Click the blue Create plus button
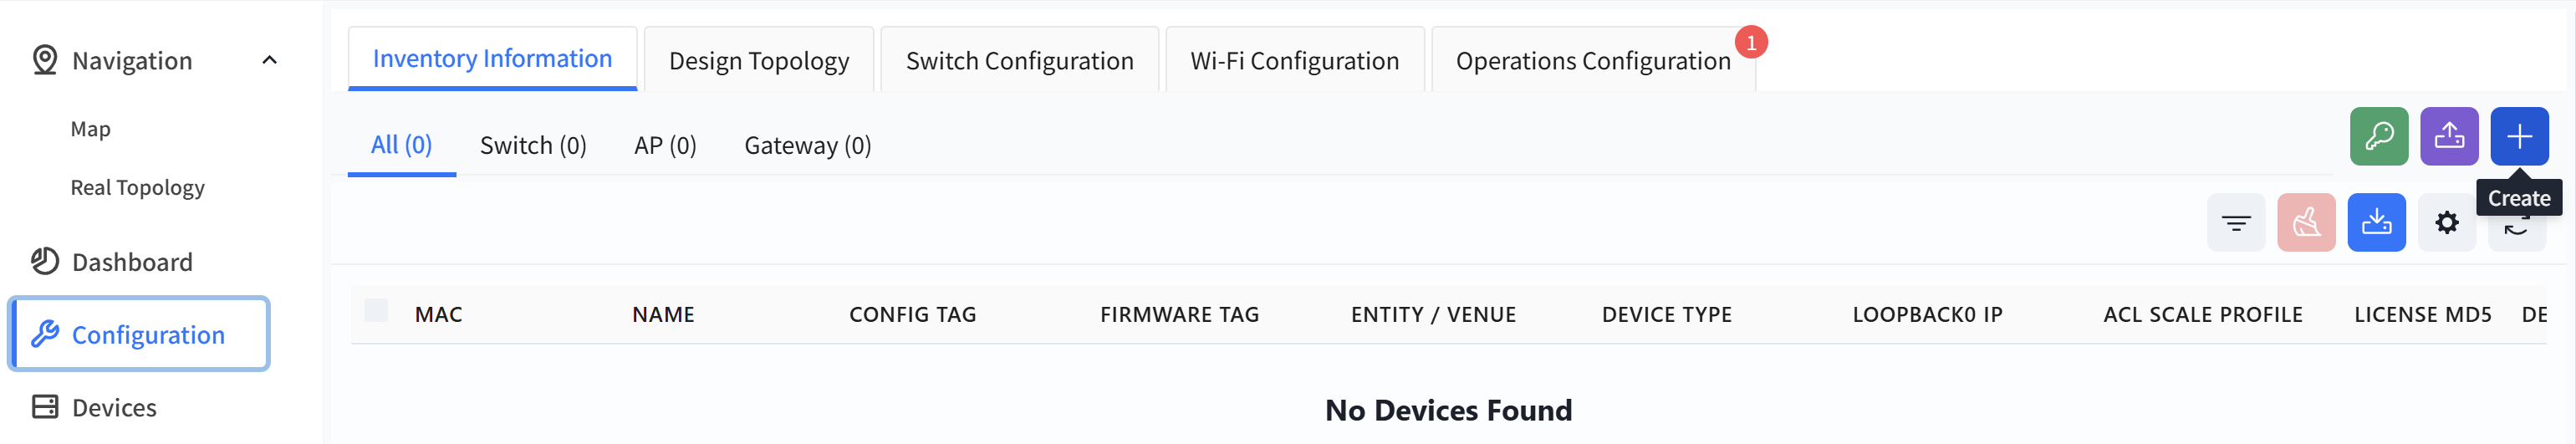The width and height of the screenshot is (2576, 444). point(2519,136)
